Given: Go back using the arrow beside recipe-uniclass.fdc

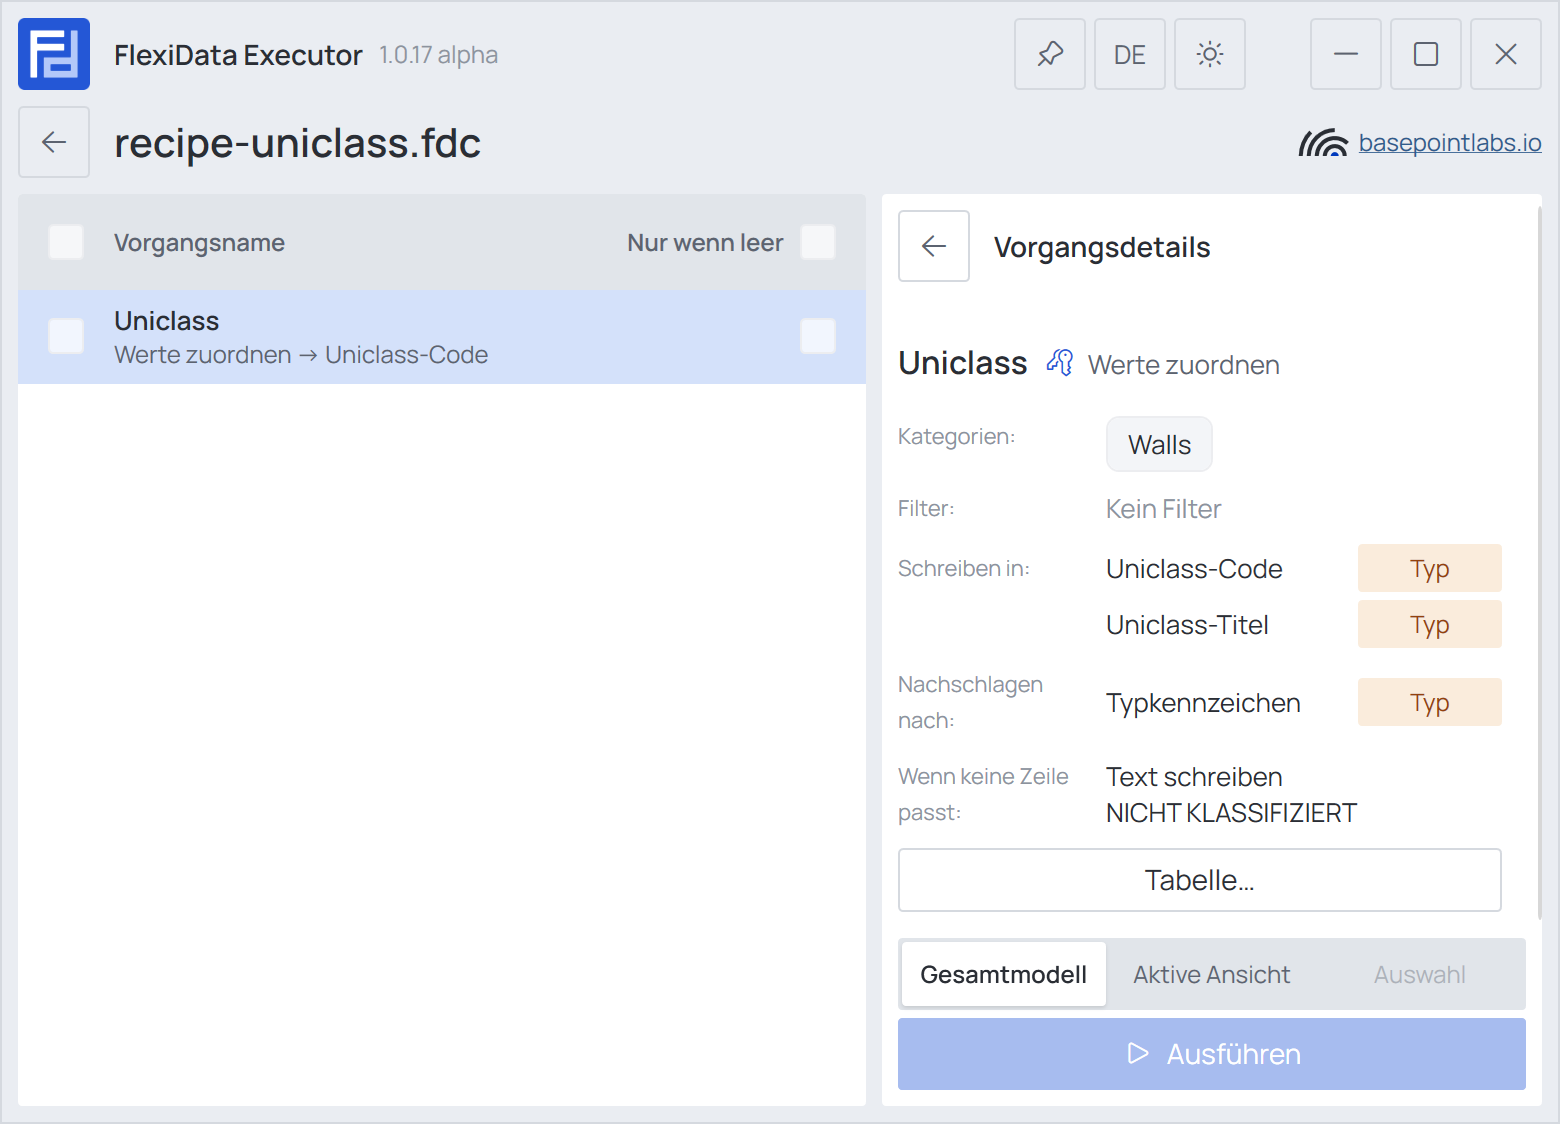Looking at the screenshot, I should pyautogui.click(x=54, y=142).
